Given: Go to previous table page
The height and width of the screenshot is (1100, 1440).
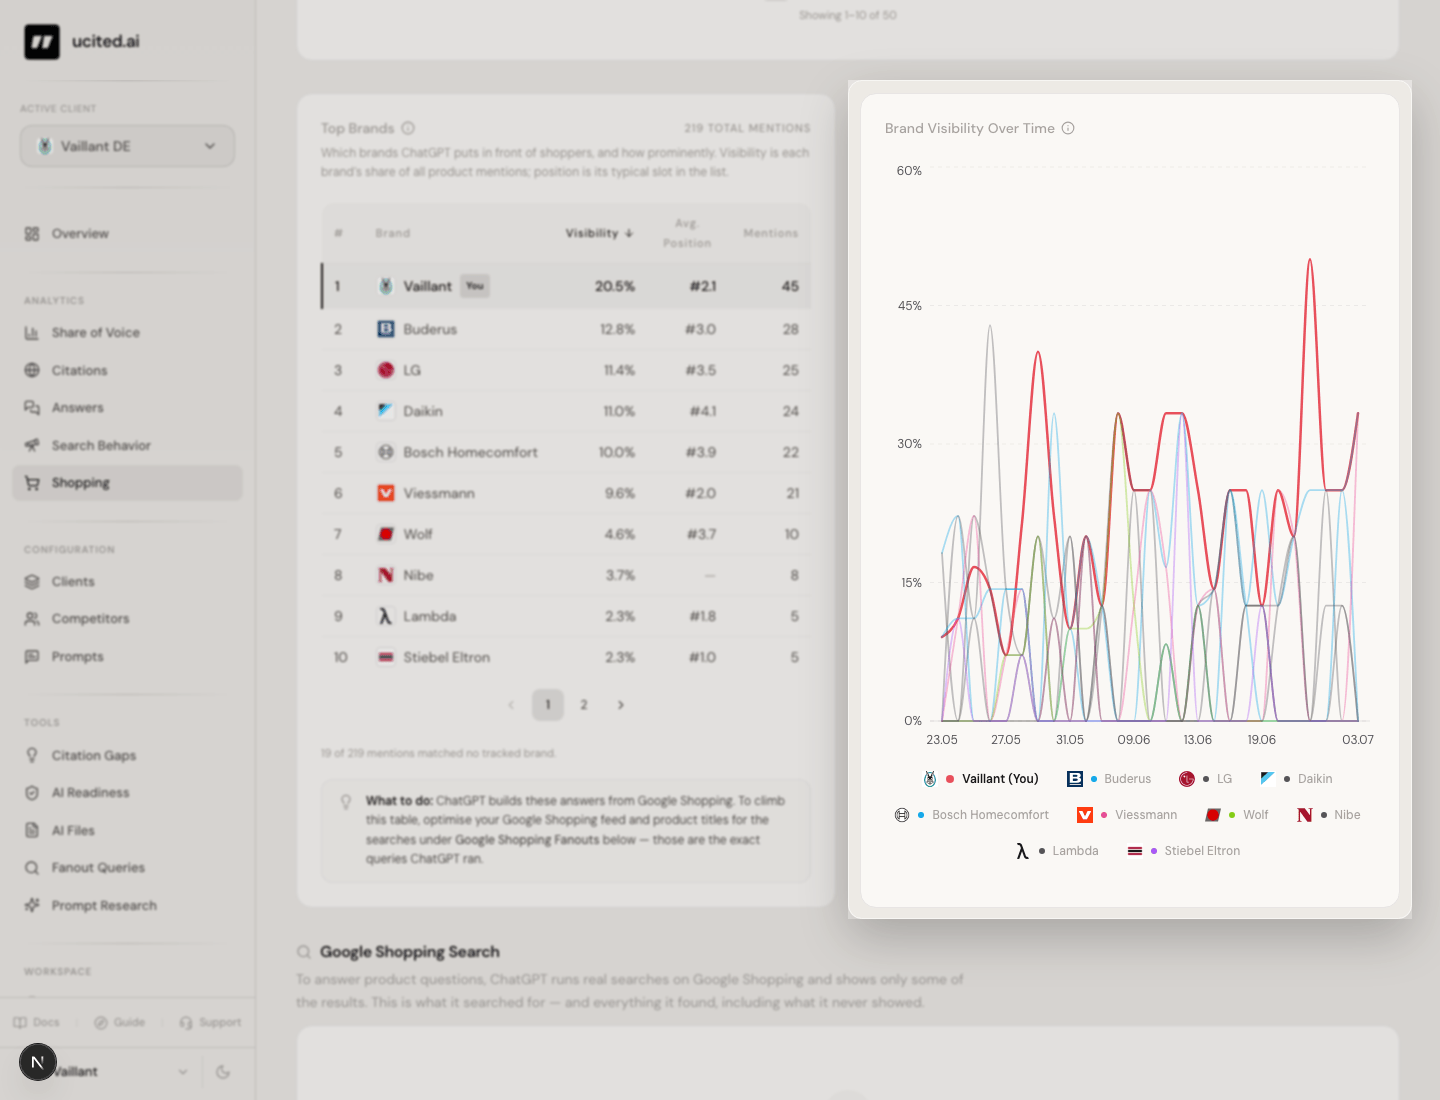Looking at the screenshot, I should [511, 705].
